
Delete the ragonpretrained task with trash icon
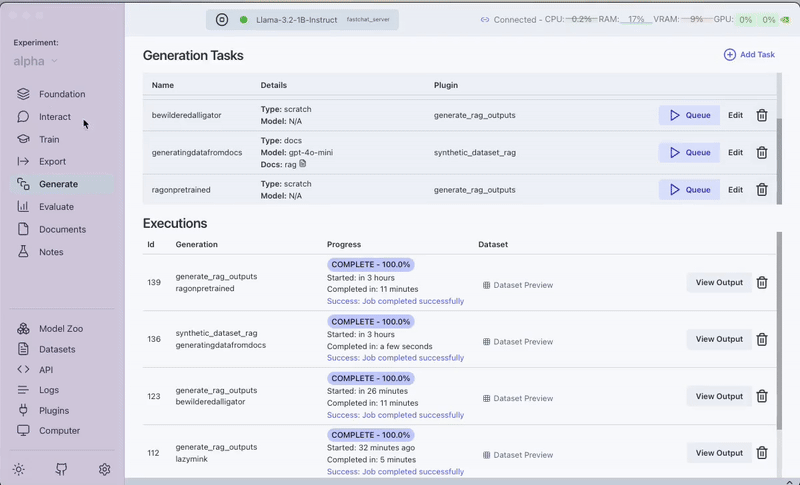point(762,190)
